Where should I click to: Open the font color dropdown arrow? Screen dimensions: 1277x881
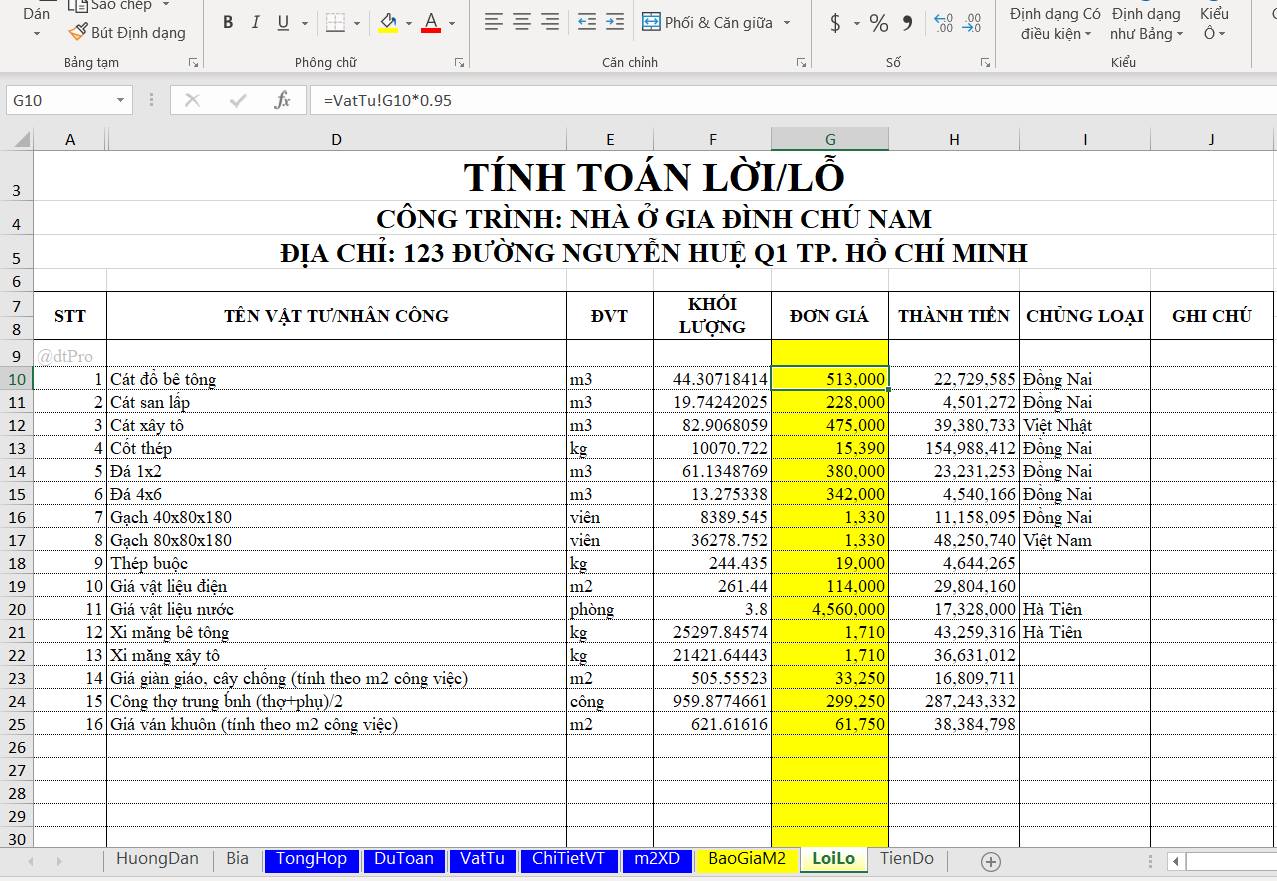click(452, 23)
